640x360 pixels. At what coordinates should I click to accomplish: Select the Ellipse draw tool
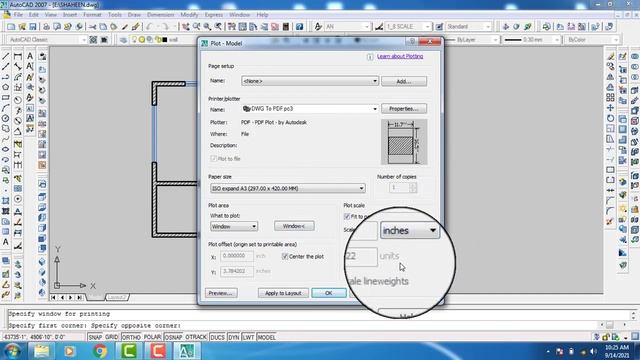click(6, 149)
